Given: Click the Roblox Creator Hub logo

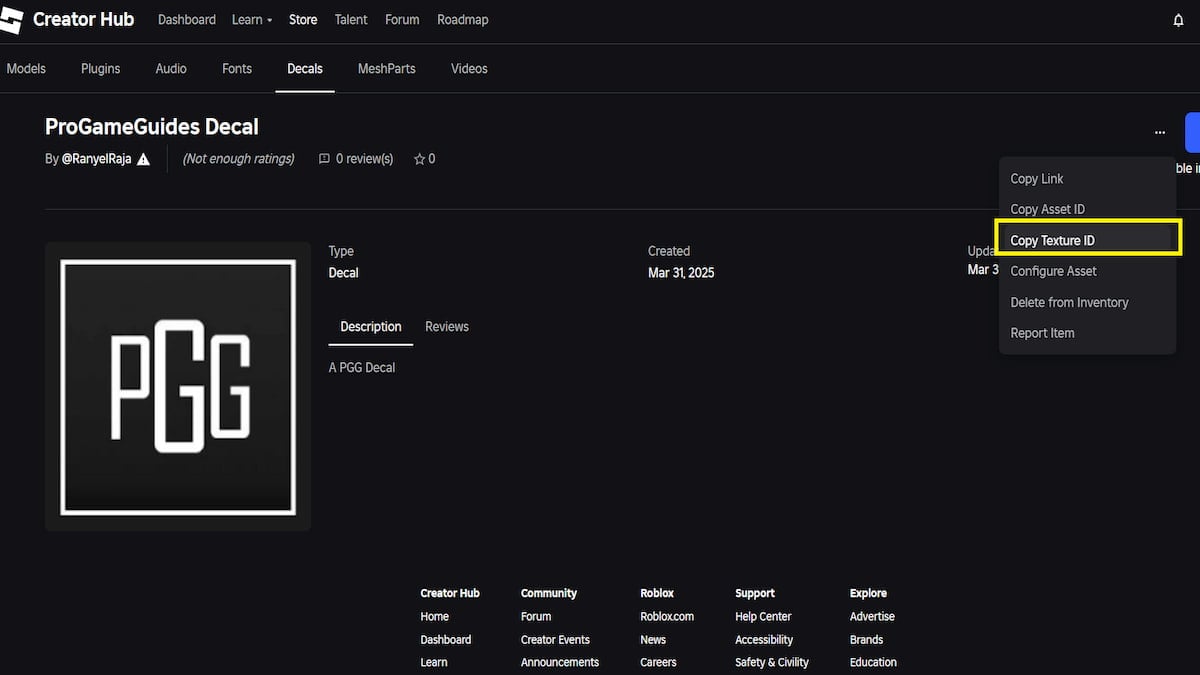Looking at the screenshot, I should (11, 20).
